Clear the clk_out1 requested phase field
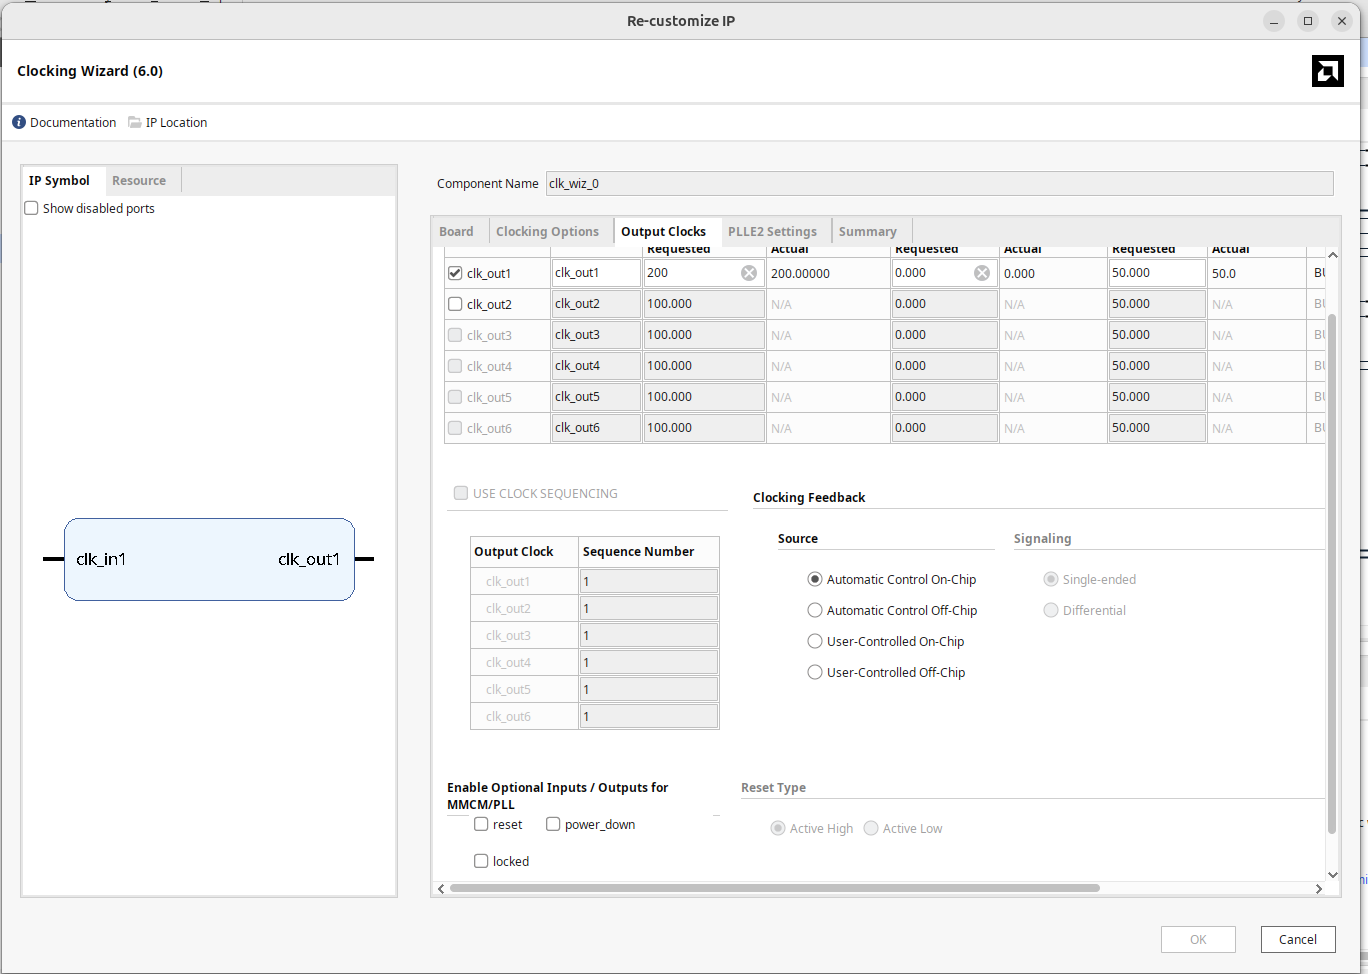Screen dimensions: 1368x974 pos(981,273)
